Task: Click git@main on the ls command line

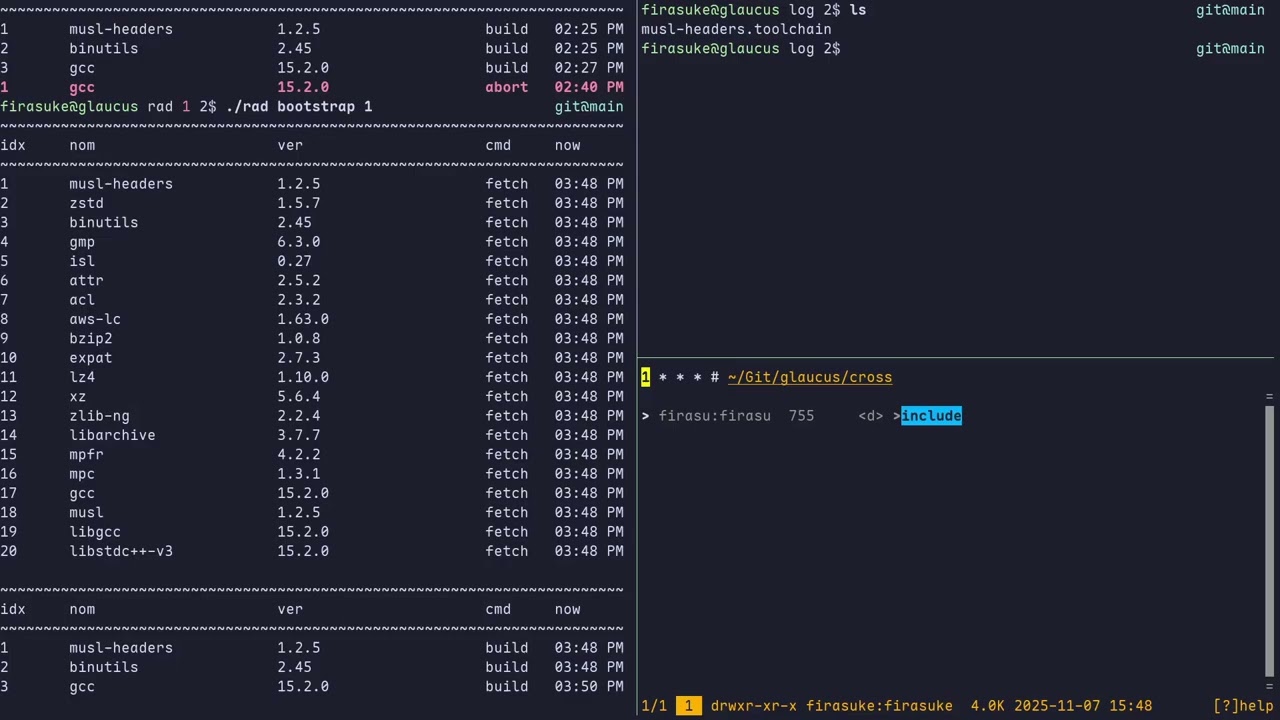Action: click(x=1230, y=10)
